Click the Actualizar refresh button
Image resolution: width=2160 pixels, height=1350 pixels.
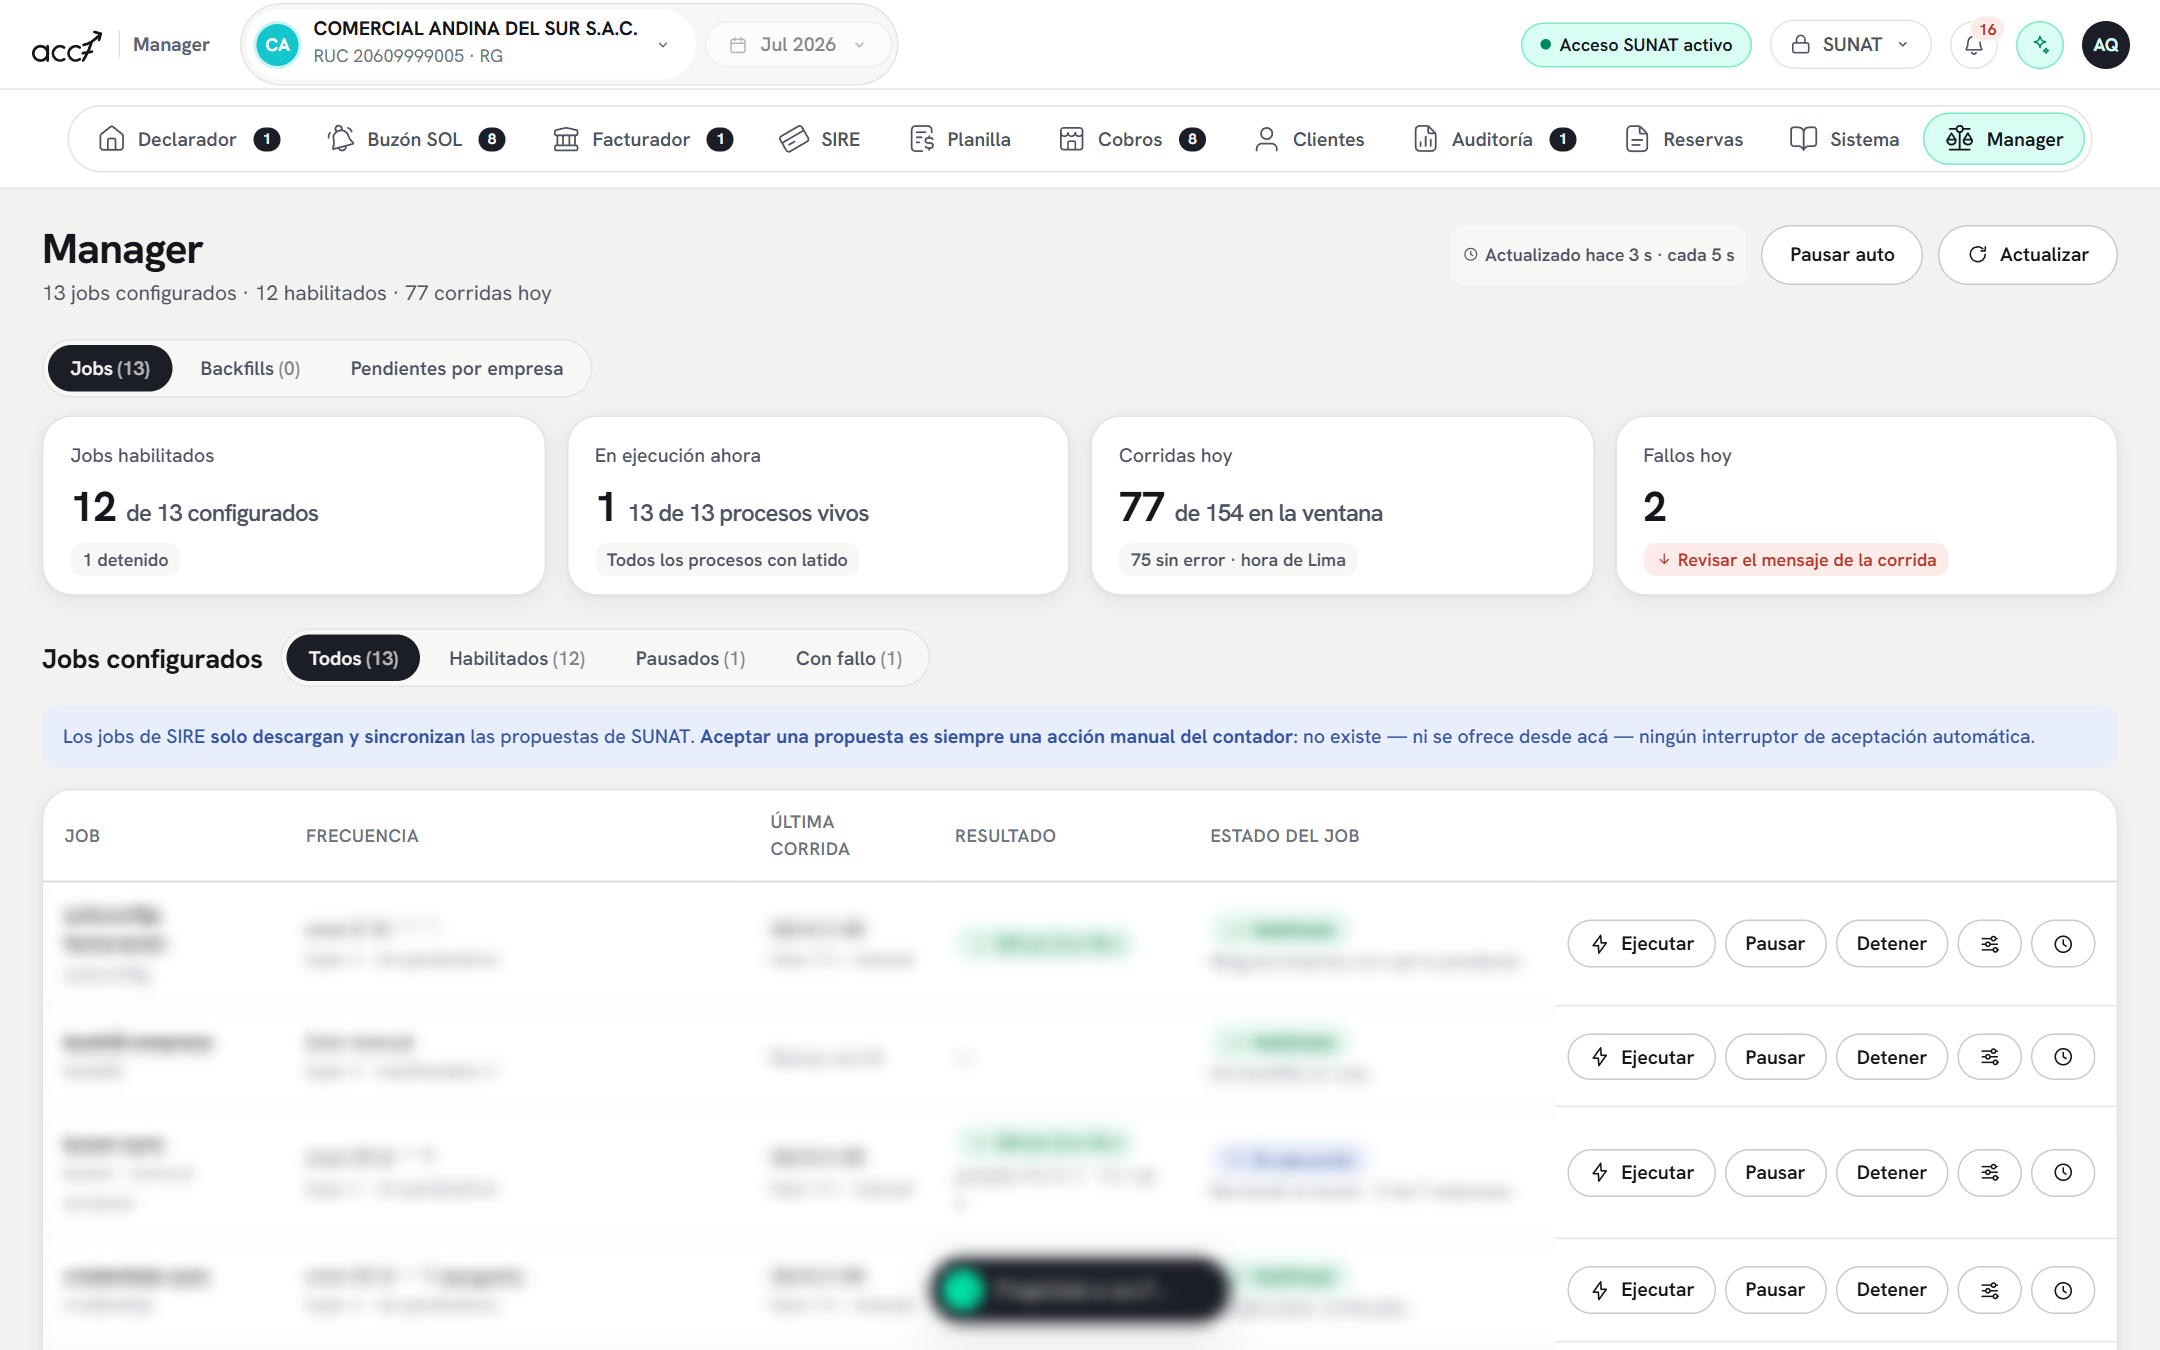coord(2028,255)
